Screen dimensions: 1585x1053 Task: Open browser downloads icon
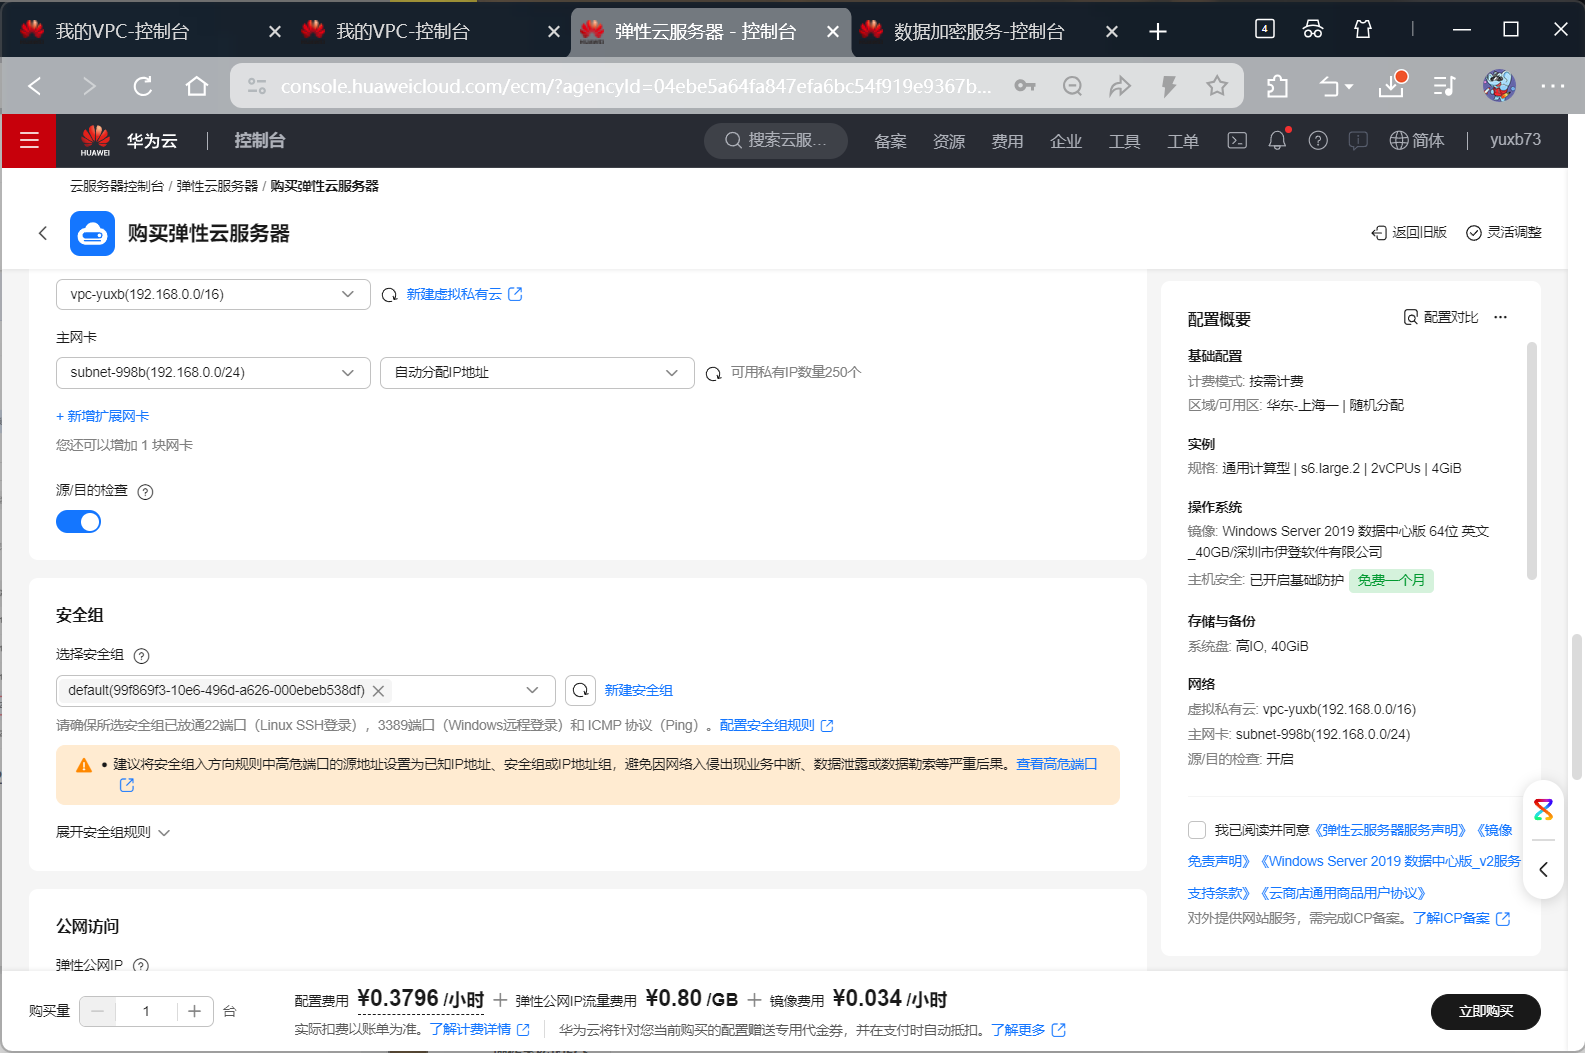click(1391, 86)
